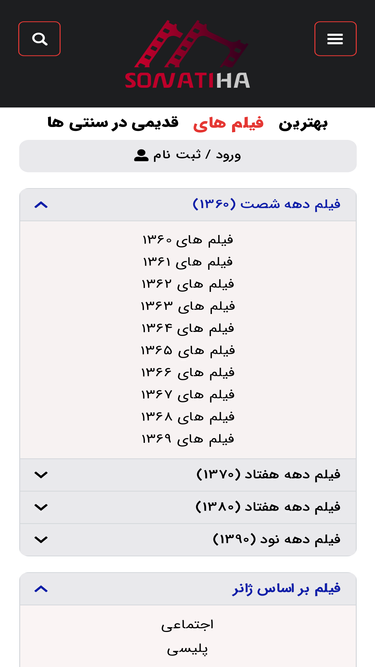
Task: Expand the فیلم دهه نود (۱۳۹۰) chevron
Action: [x=41, y=539]
